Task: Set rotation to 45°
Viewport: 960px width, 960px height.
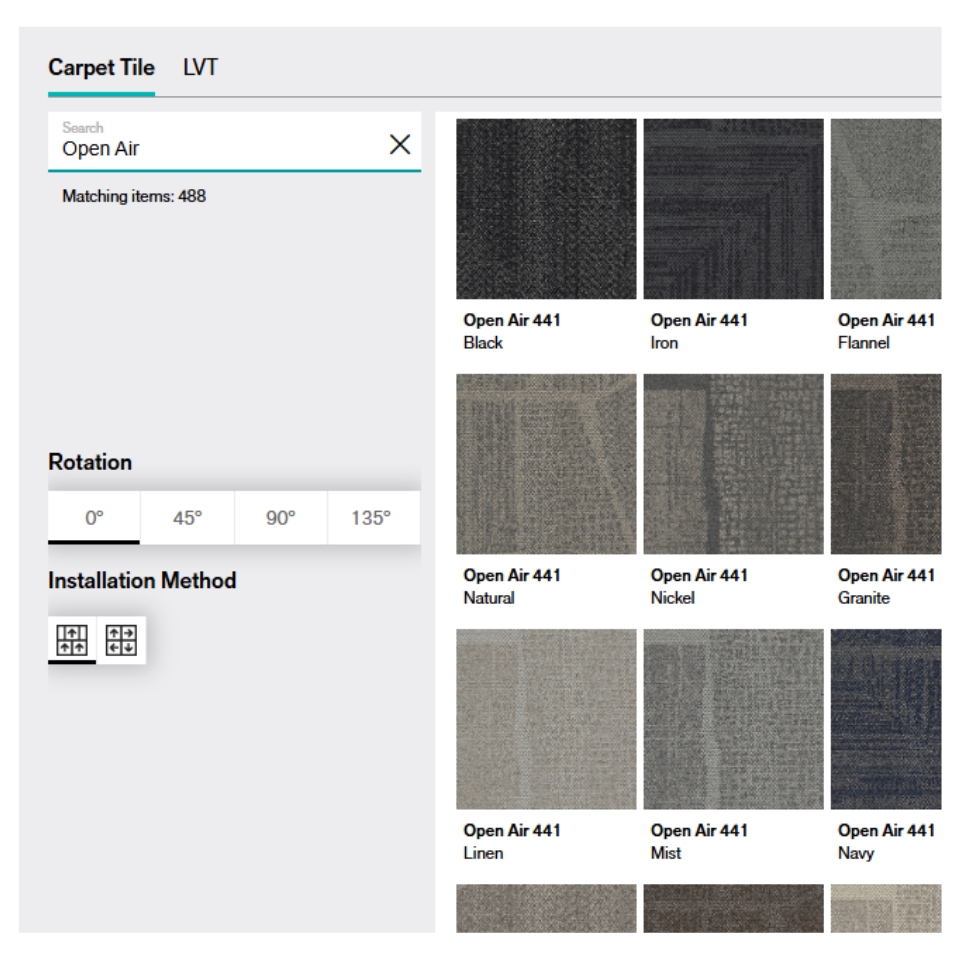Action: click(187, 518)
